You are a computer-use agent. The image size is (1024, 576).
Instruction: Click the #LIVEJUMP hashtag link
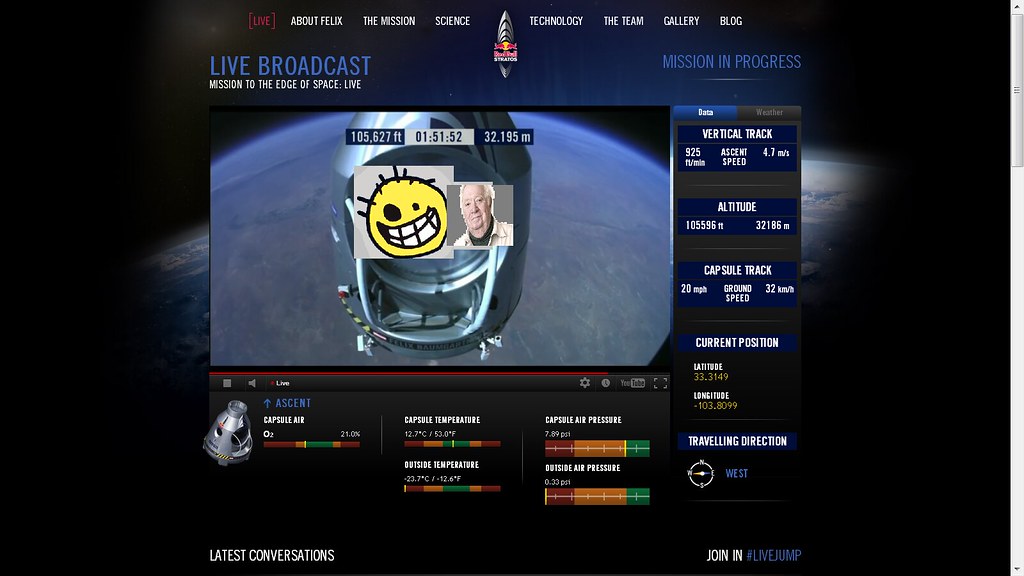(x=774, y=556)
